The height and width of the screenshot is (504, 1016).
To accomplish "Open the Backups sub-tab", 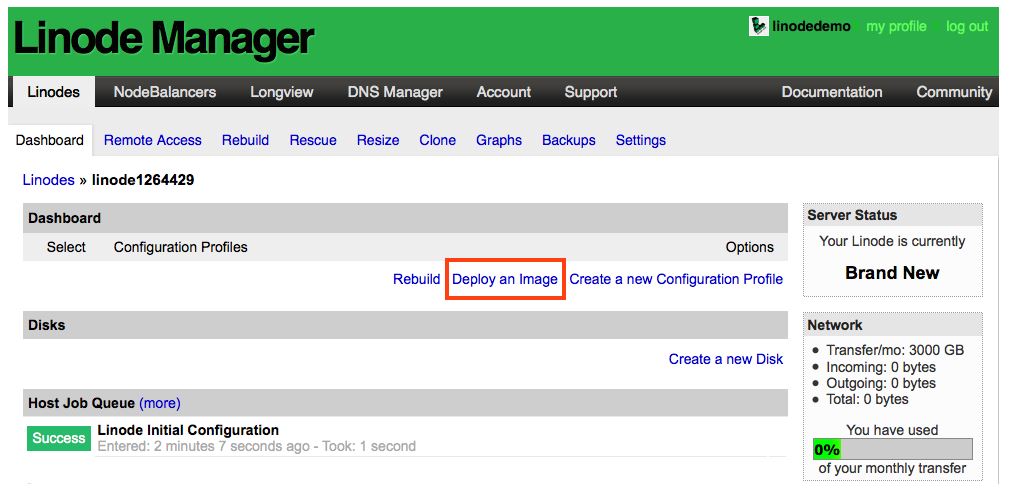I will click(x=569, y=140).
